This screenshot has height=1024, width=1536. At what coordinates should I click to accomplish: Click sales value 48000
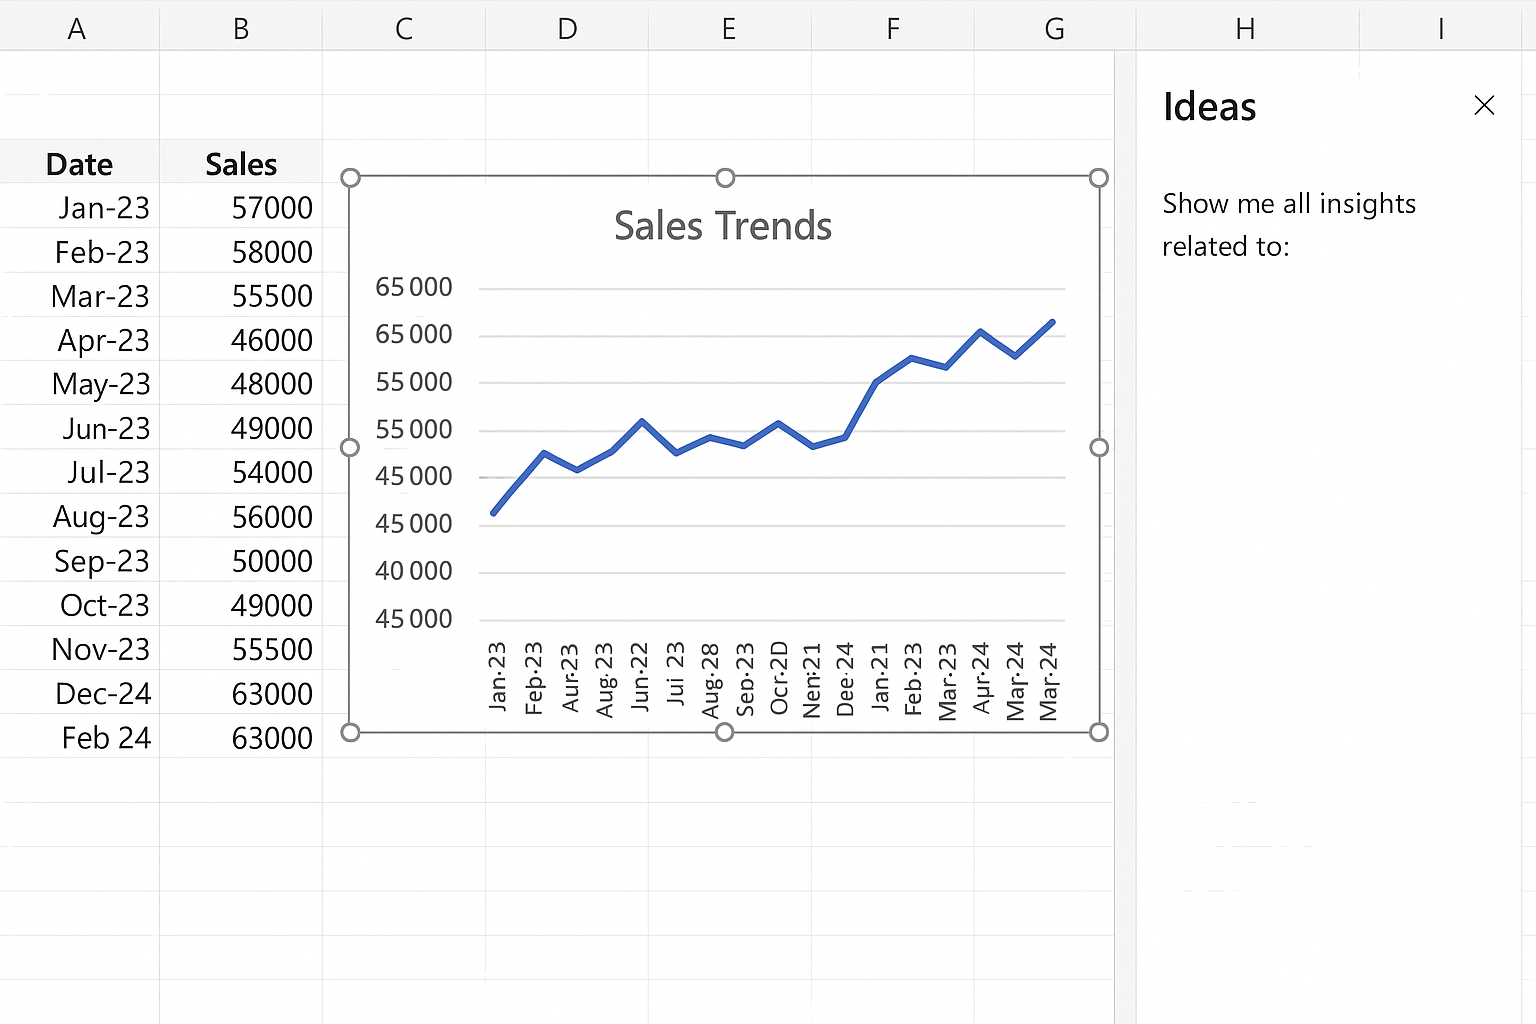[241, 383]
